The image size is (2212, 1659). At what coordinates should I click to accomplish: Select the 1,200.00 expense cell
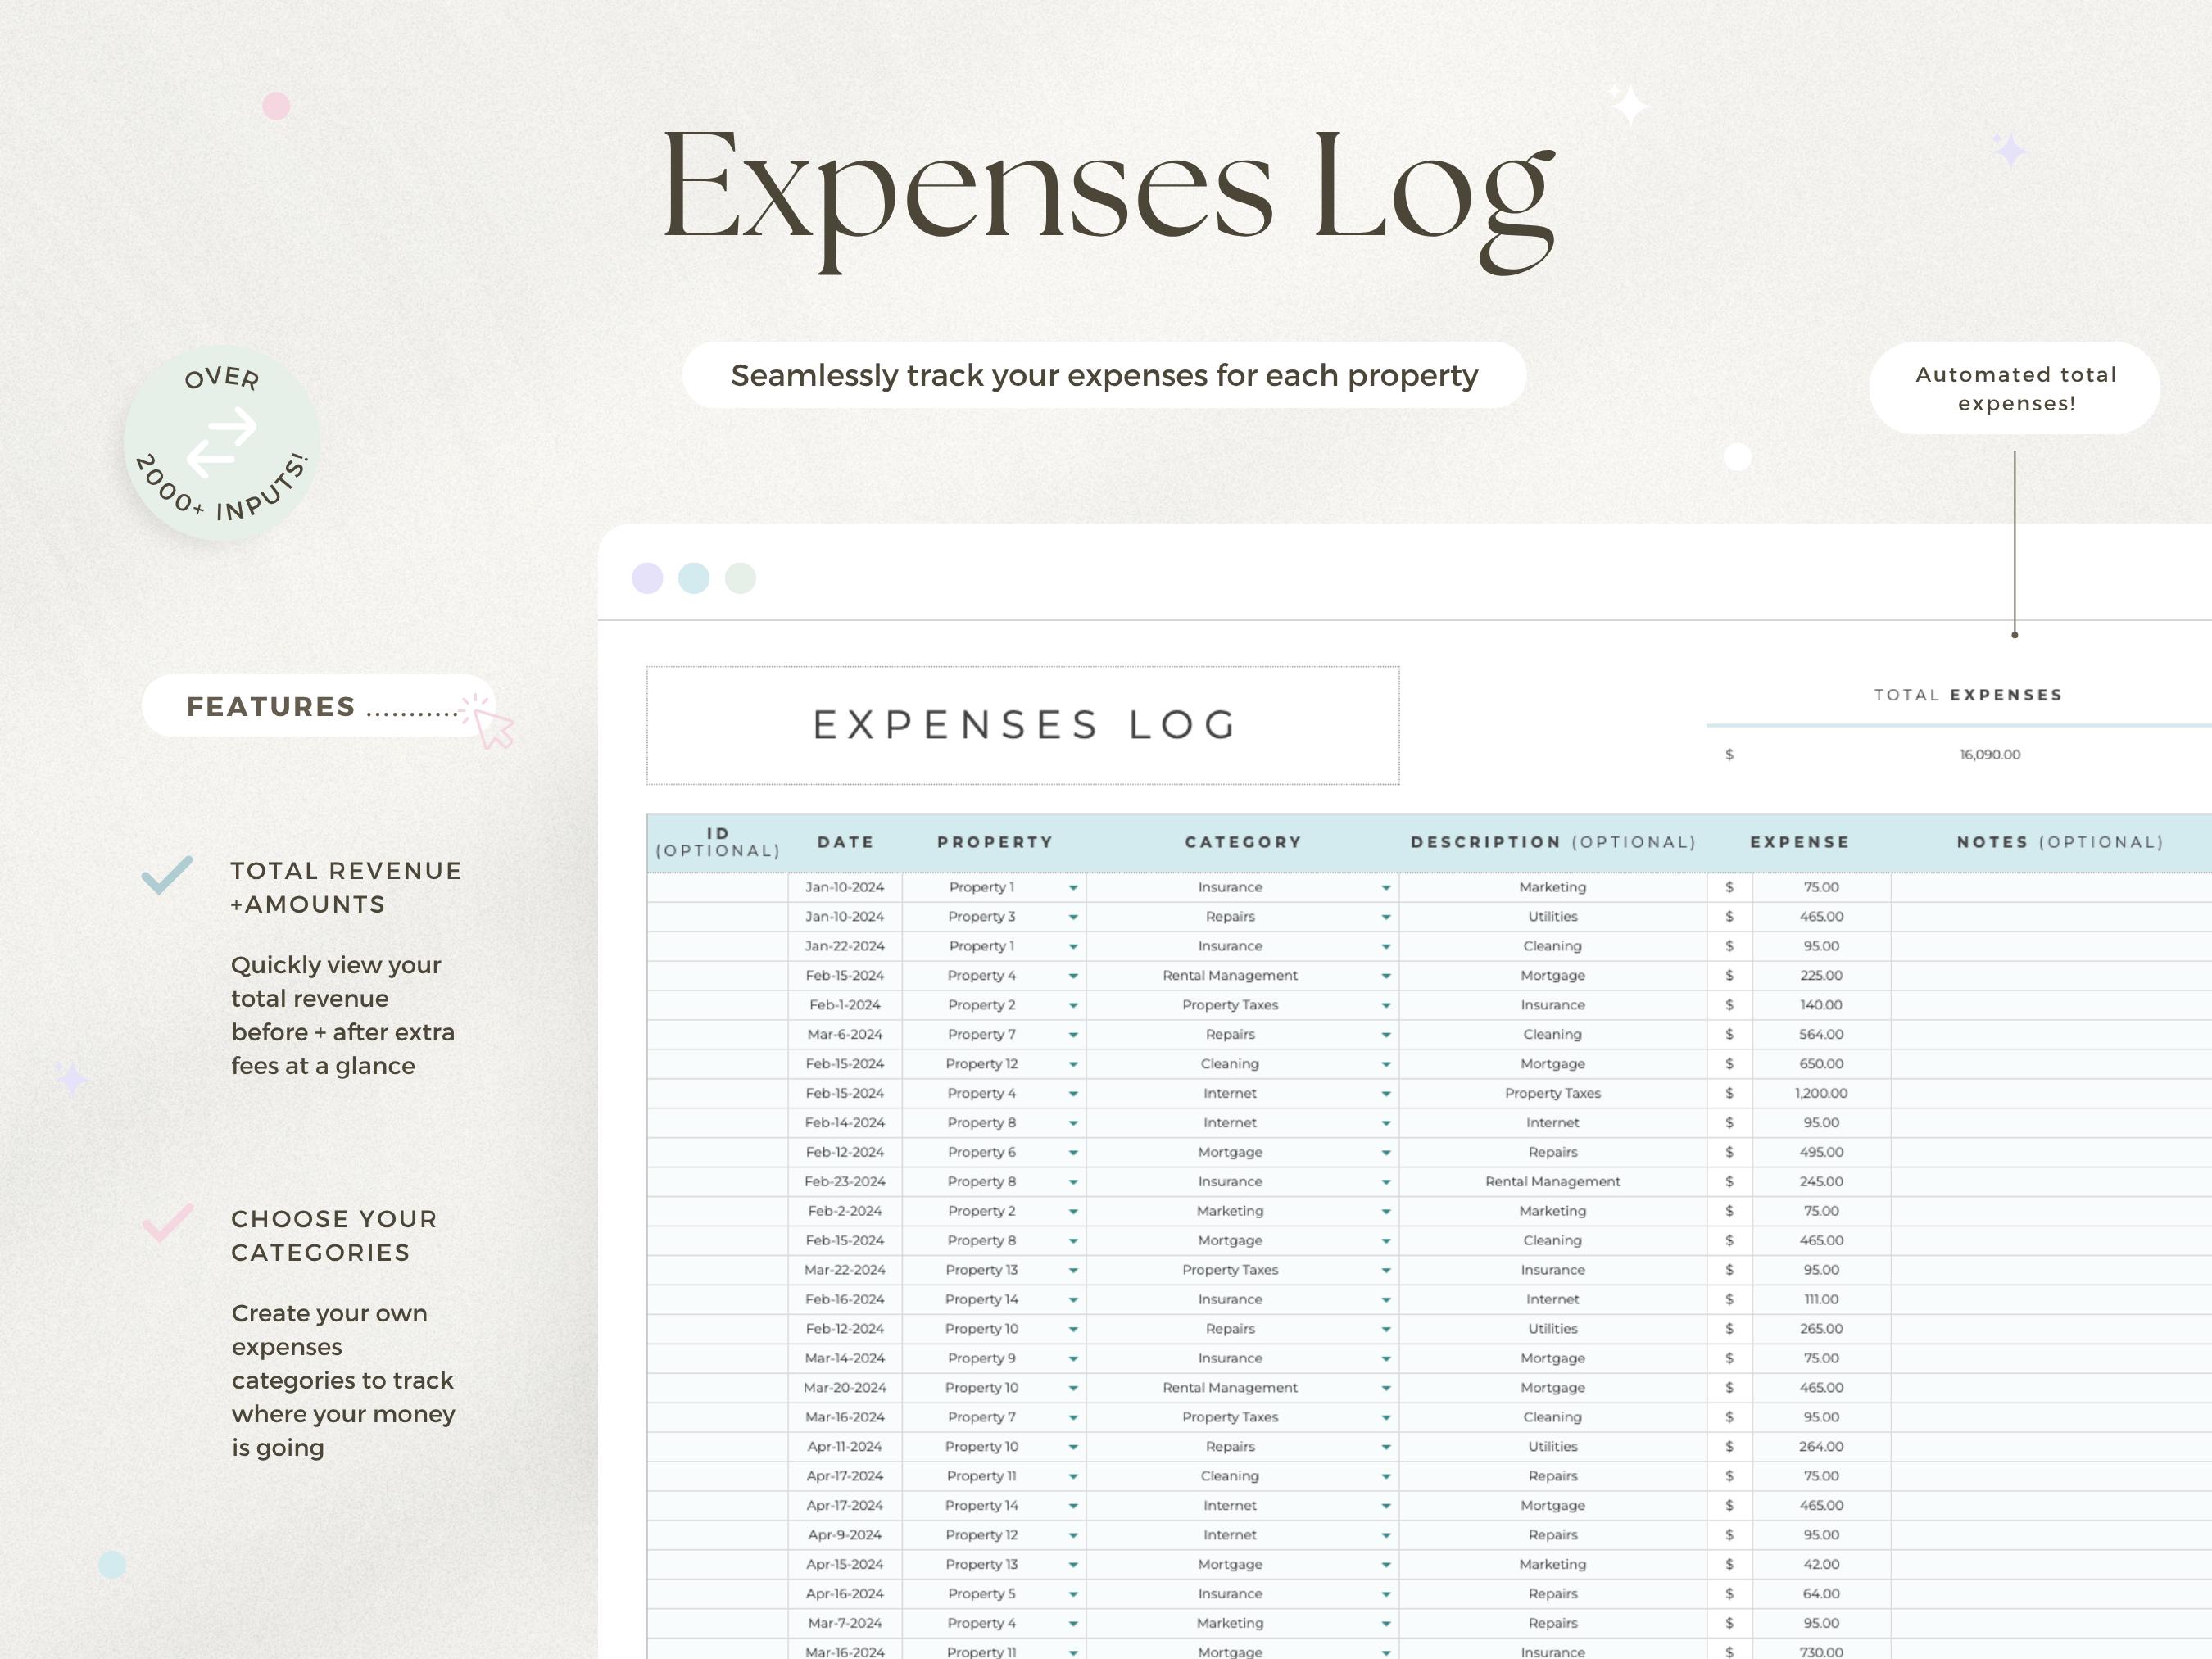click(x=1821, y=1093)
